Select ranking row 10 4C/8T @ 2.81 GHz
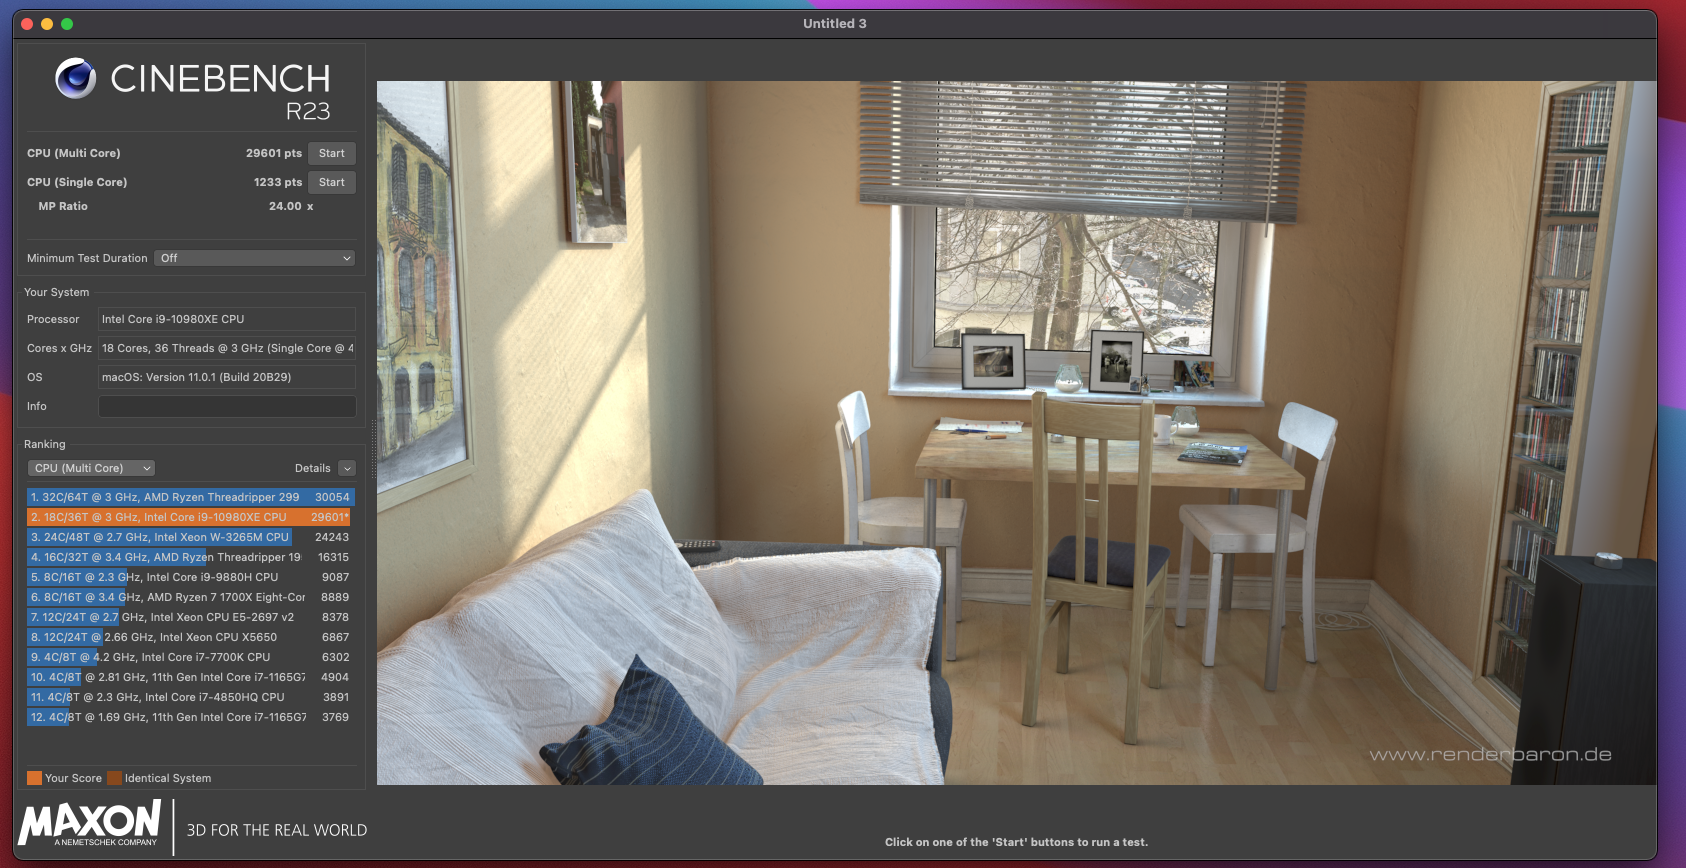 190,677
